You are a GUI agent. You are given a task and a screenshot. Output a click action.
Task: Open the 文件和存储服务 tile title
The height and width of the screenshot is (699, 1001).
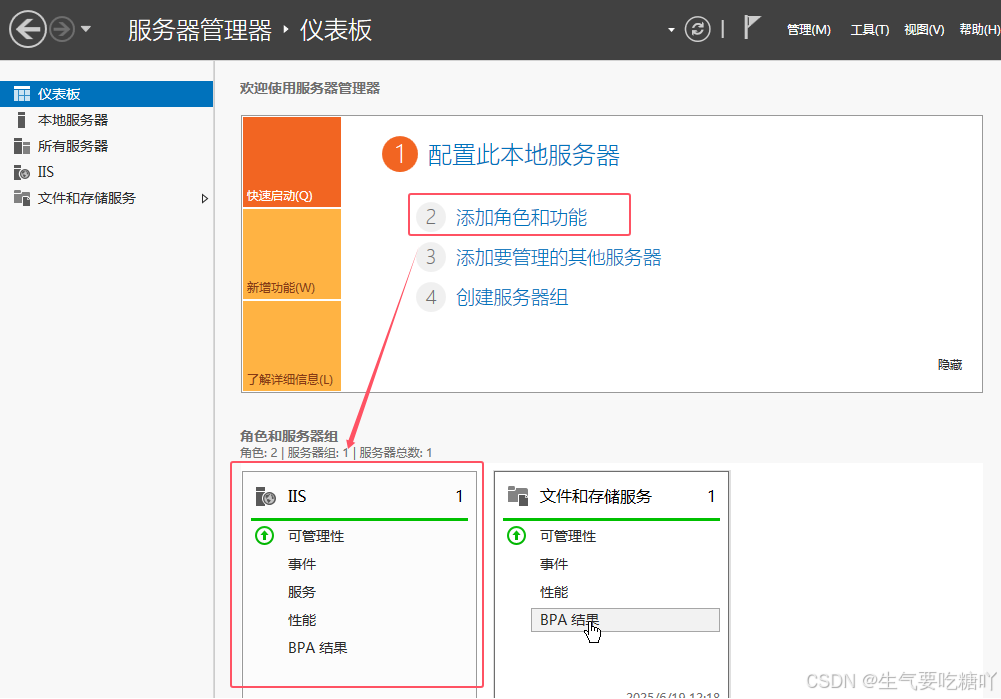[x=596, y=496]
